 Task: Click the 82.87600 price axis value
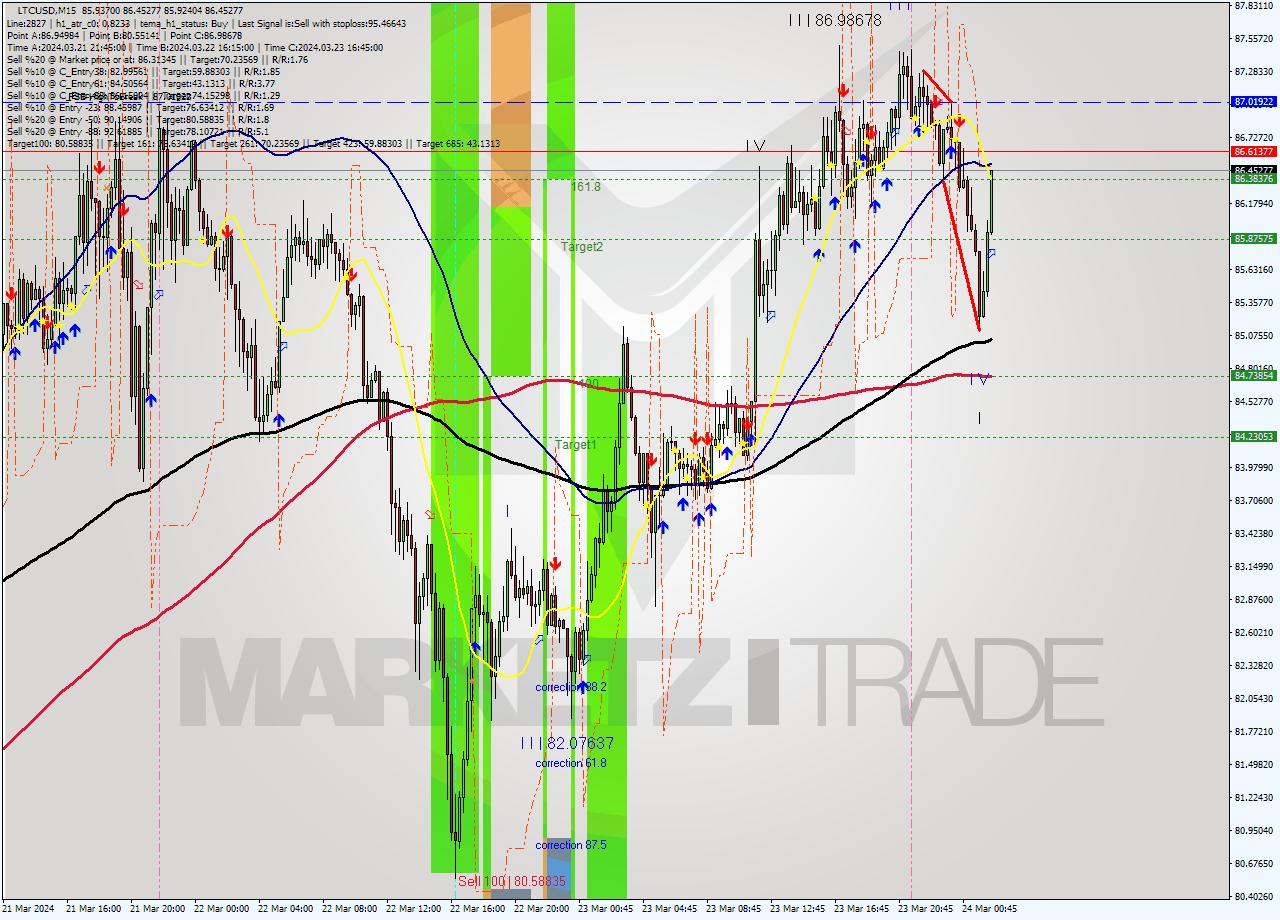[1254, 600]
